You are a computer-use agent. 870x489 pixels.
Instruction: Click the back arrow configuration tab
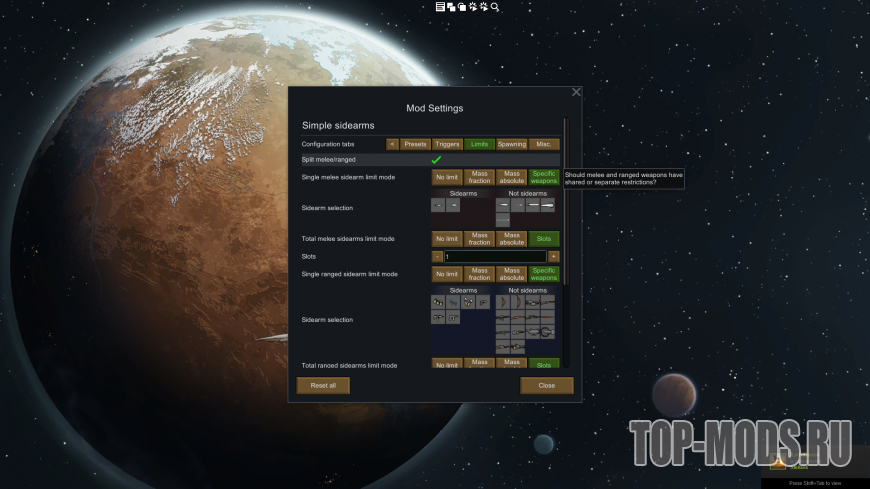click(x=392, y=144)
